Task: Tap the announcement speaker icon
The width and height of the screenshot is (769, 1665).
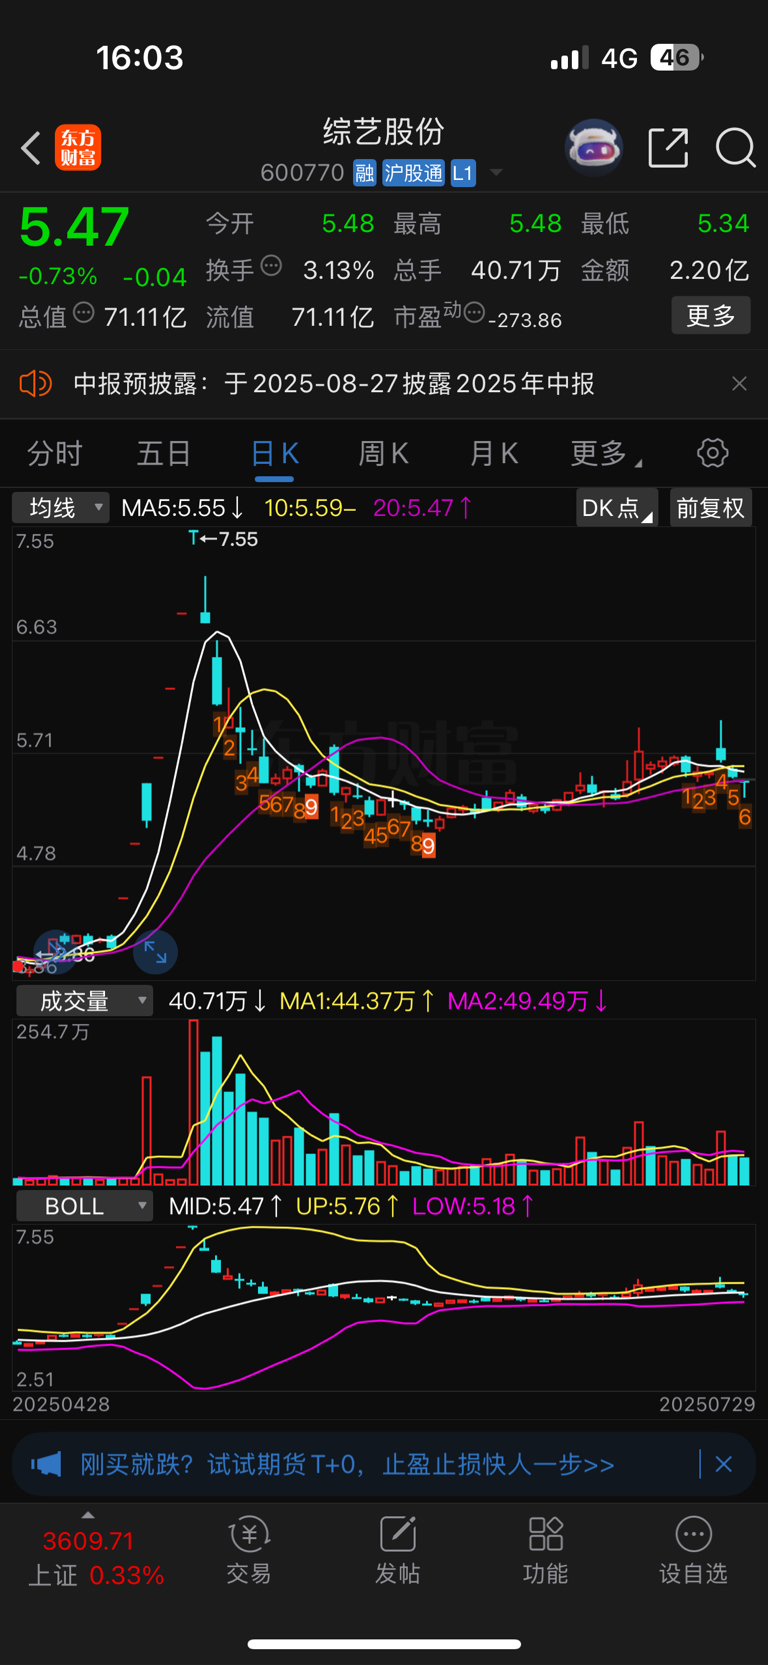Action: click(35, 384)
